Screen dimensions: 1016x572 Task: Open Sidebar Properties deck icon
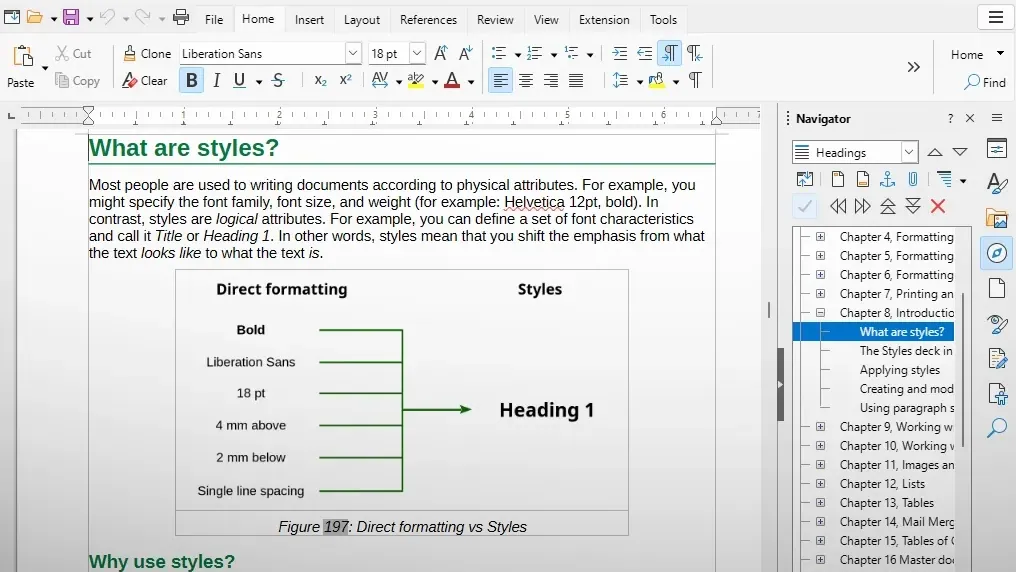(x=997, y=148)
